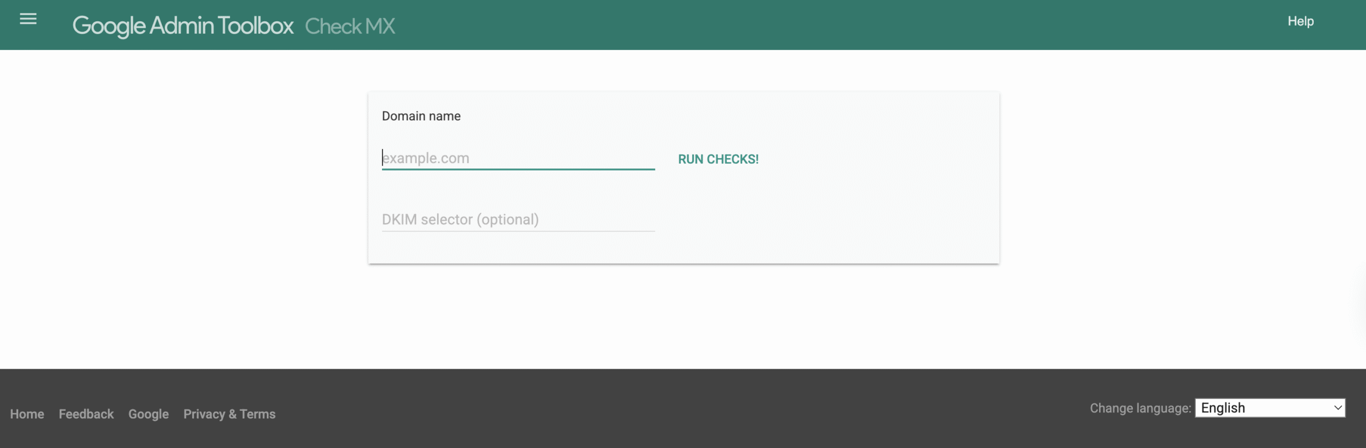Focus the example.com domain name field
The image size is (1366, 448).
point(518,158)
